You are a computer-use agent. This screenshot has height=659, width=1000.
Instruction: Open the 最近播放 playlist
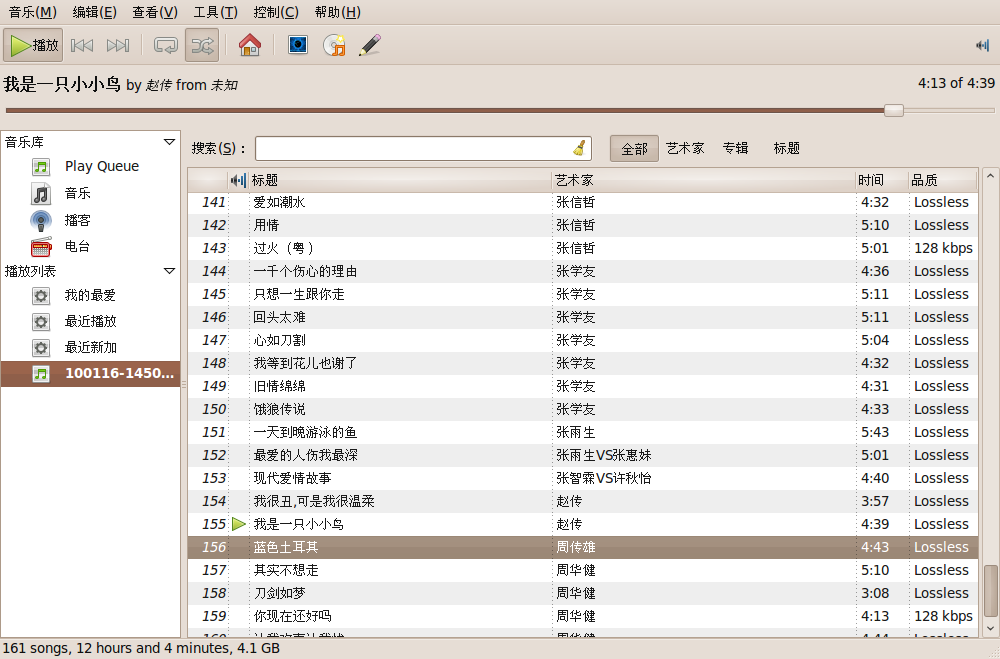(91, 322)
